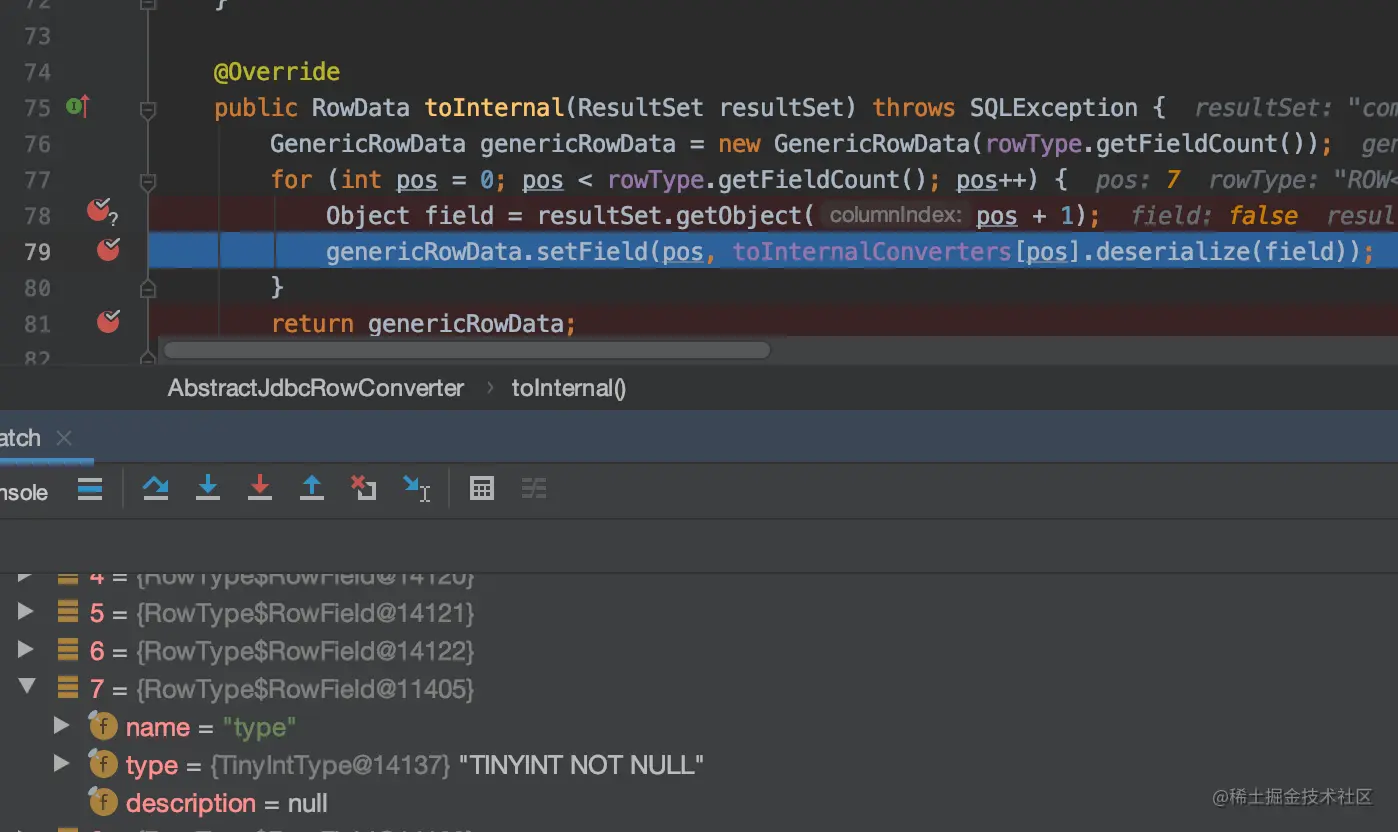Click the Trace Current Stream Chain icon
The height and width of the screenshot is (832, 1398).
pyautogui.click(x=534, y=488)
